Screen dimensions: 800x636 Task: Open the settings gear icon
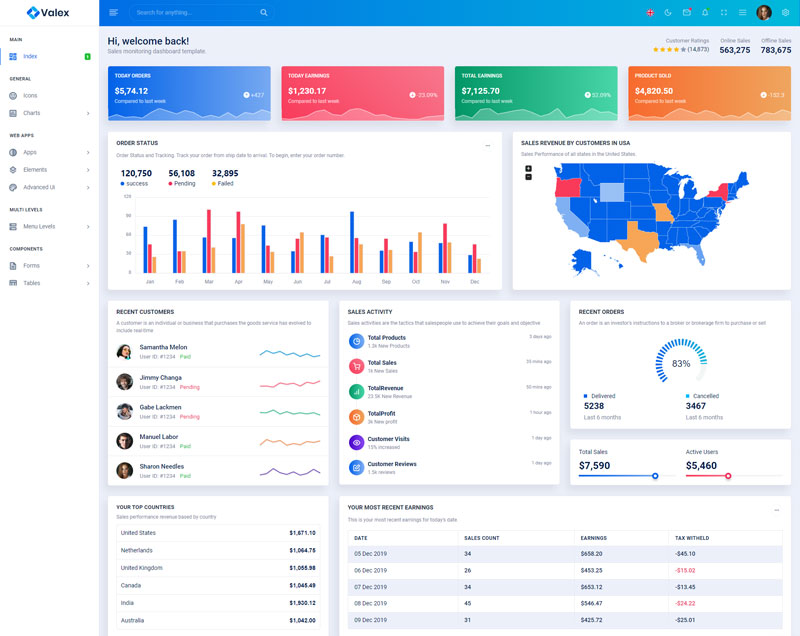point(785,12)
